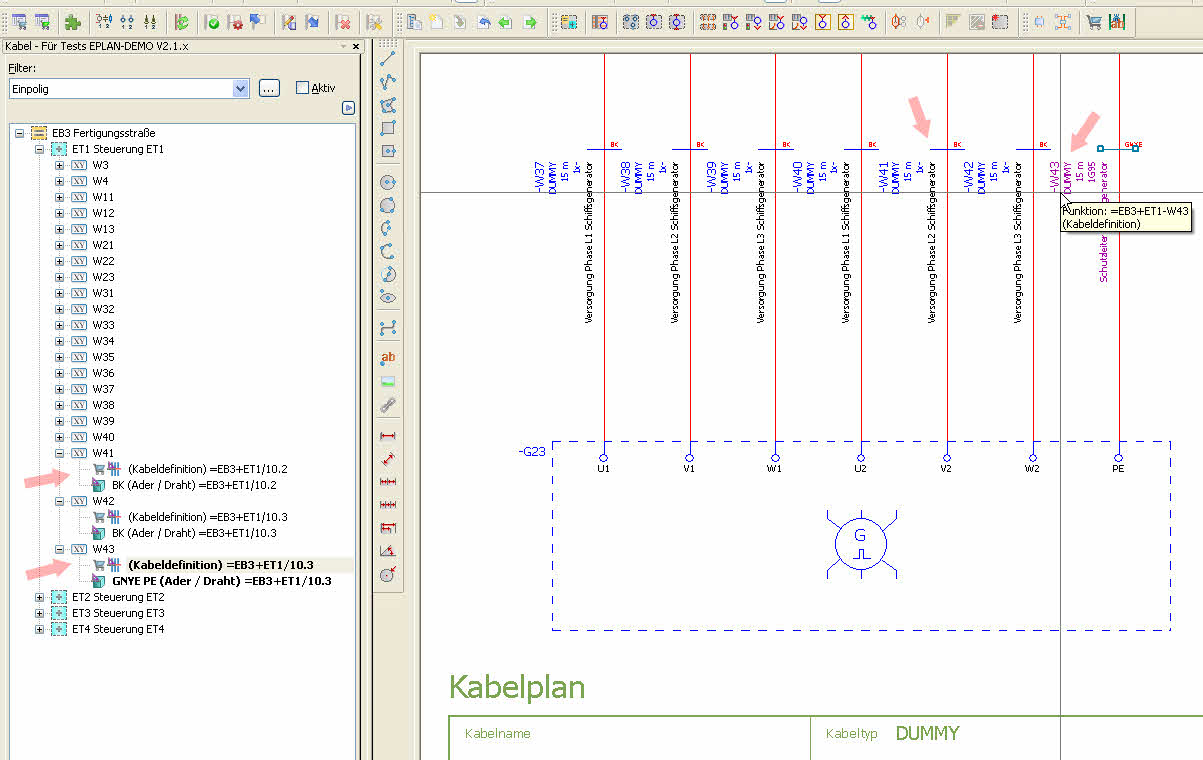
Task: Expand the ET3 Steuerung ET3 node
Action: click(39, 613)
